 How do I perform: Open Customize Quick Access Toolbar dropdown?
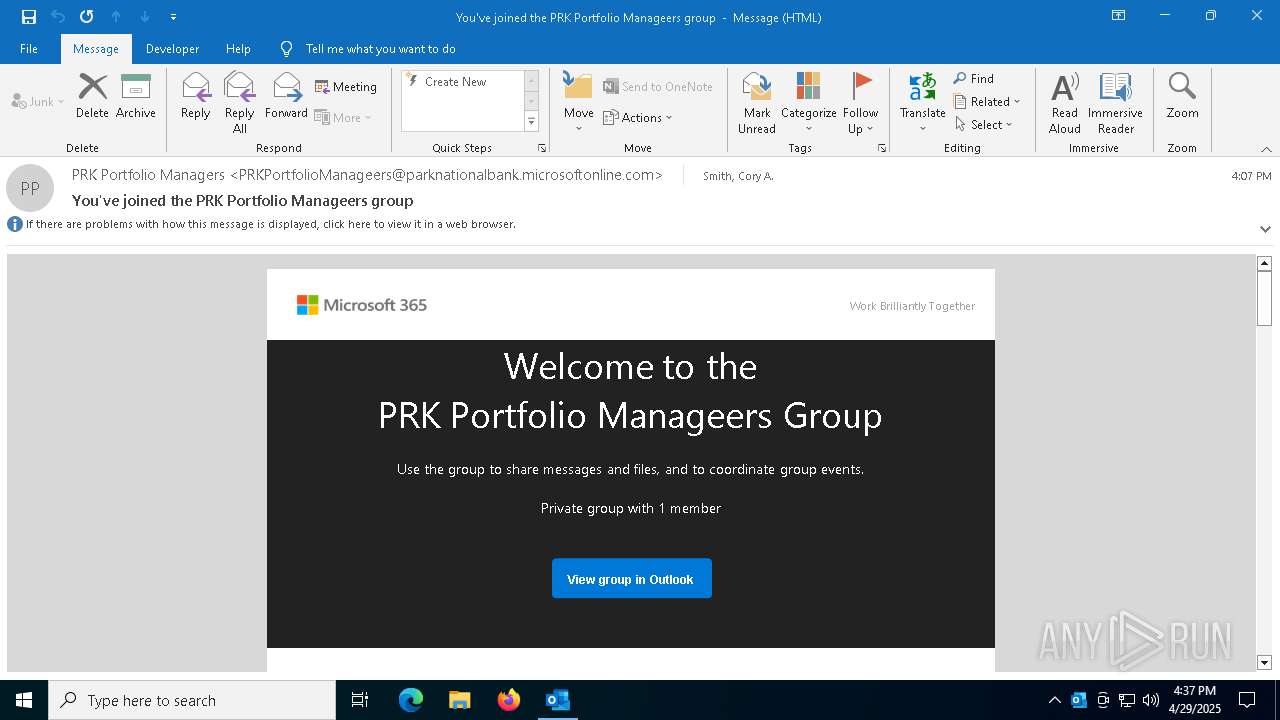pos(173,17)
